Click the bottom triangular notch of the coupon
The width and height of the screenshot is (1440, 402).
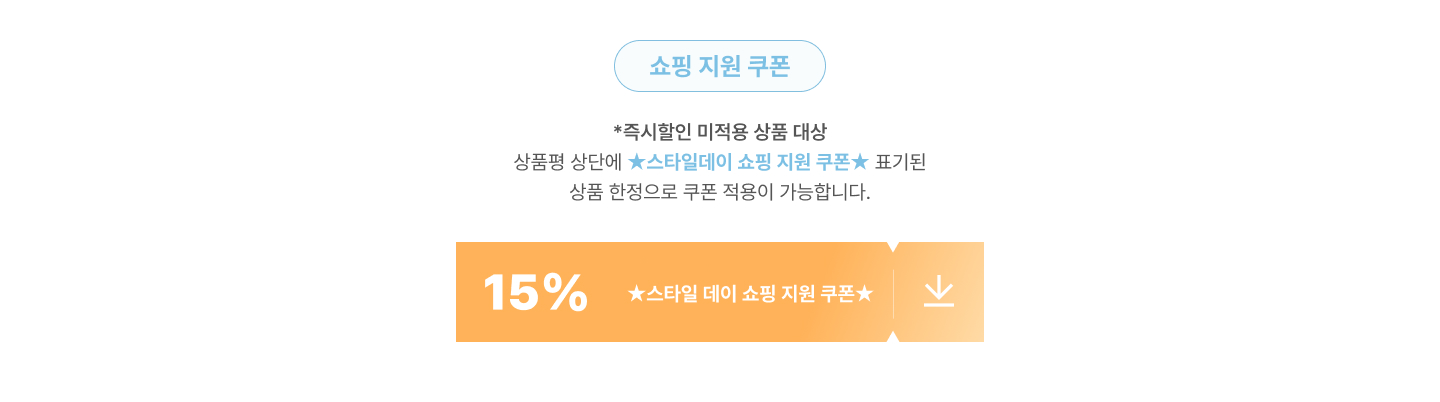pyautogui.click(x=893, y=337)
